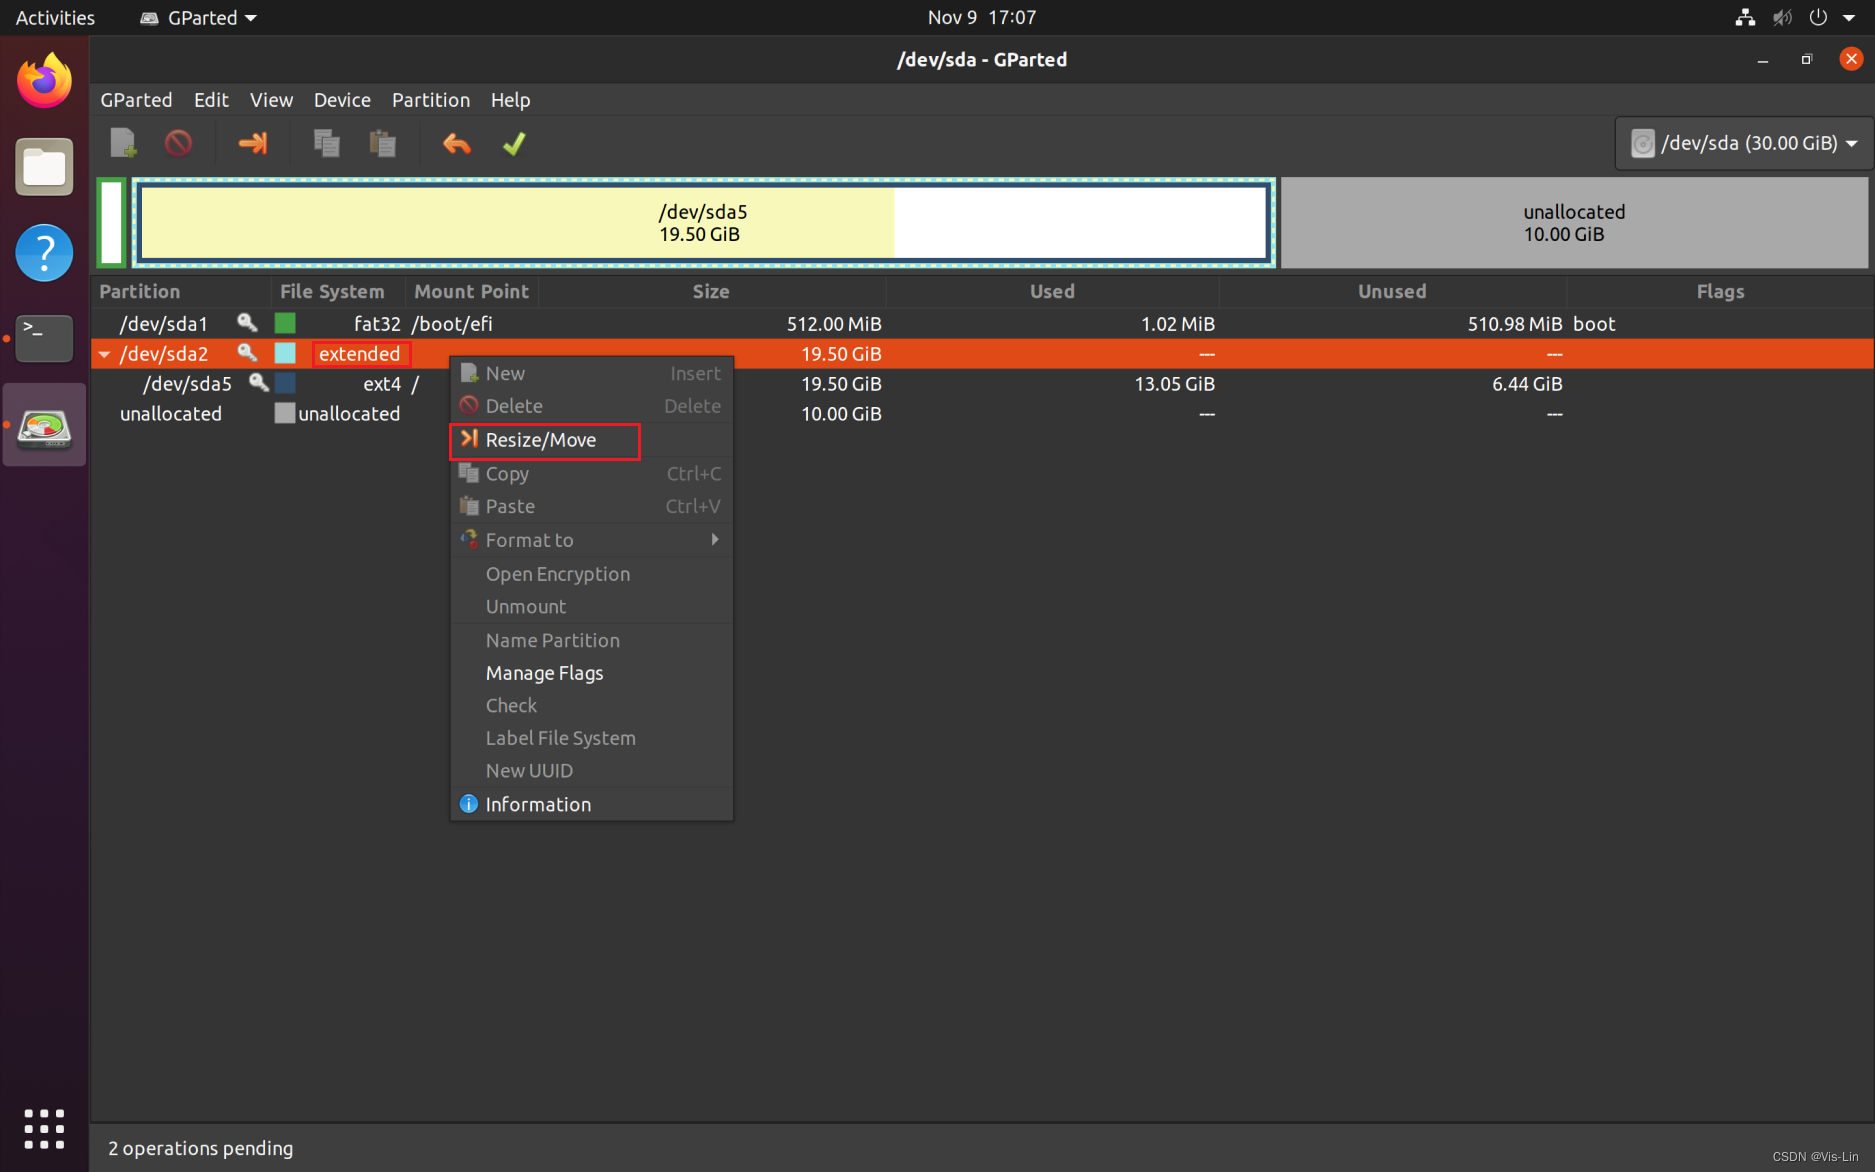Select small /dev/sda1 block in disk graphic
Screen dimensions: 1875x1172
coord(111,223)
